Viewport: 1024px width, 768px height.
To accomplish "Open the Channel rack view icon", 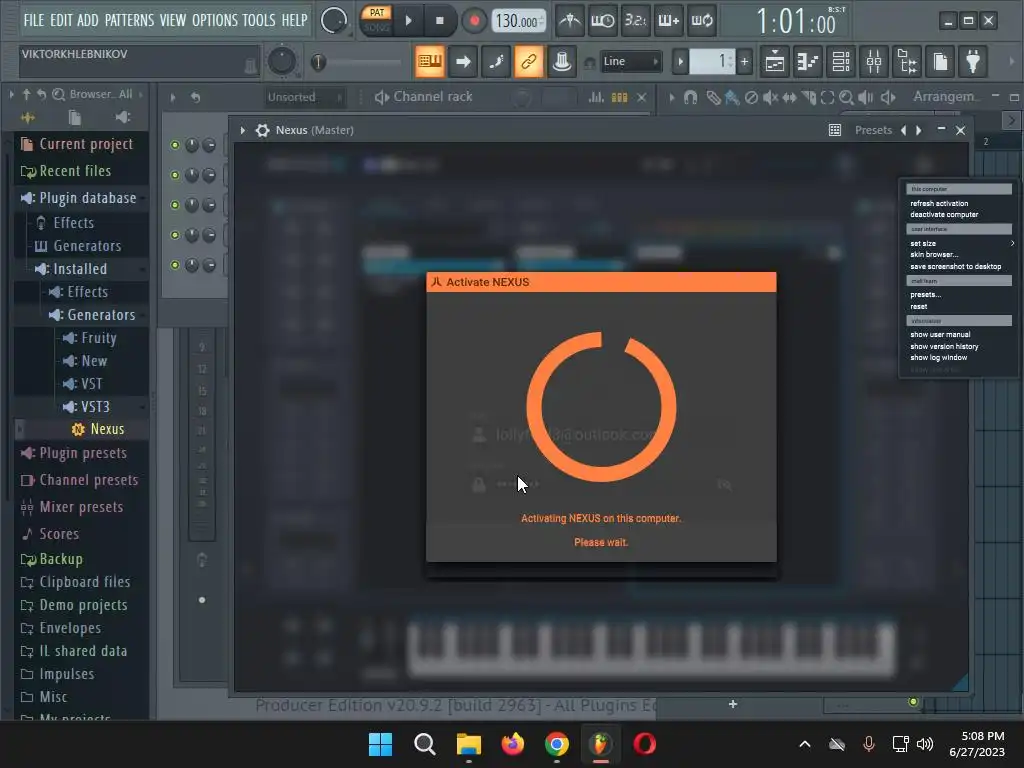I will pos(841,61).
